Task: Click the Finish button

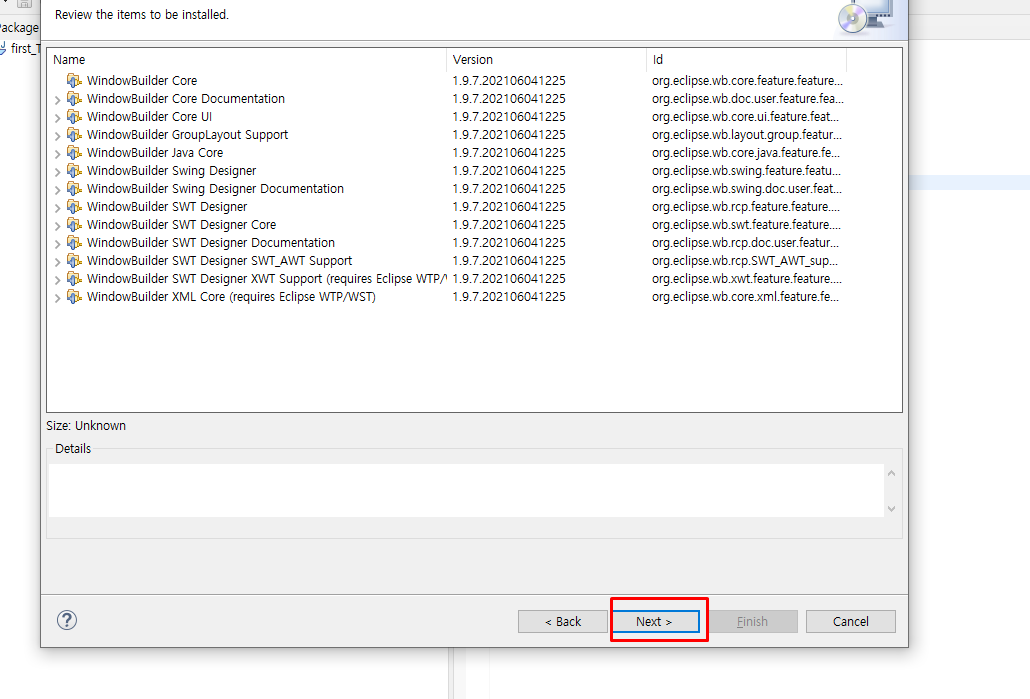Action: coord(752,621)
